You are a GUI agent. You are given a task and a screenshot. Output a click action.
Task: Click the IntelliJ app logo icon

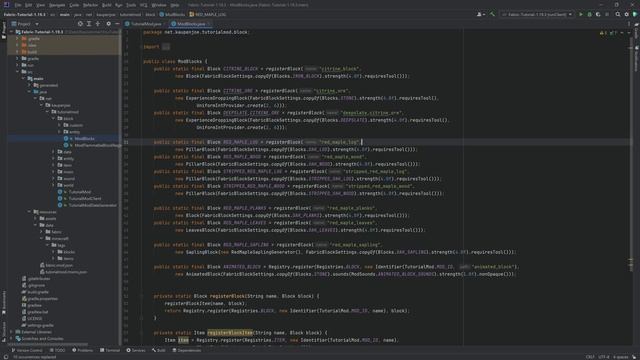tap(6, 5)
